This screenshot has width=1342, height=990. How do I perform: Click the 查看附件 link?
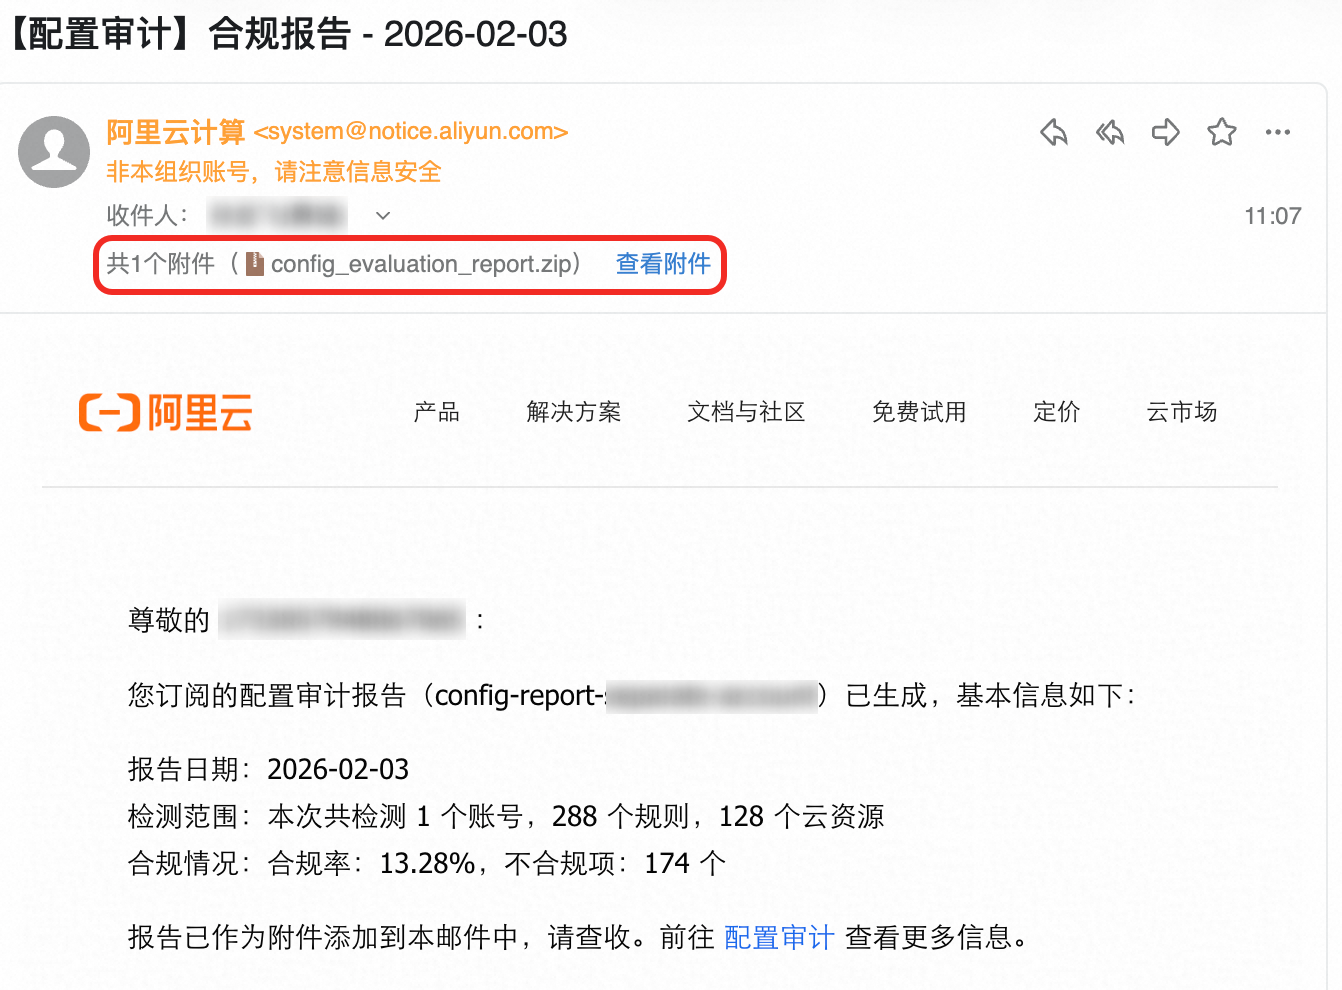663,263
